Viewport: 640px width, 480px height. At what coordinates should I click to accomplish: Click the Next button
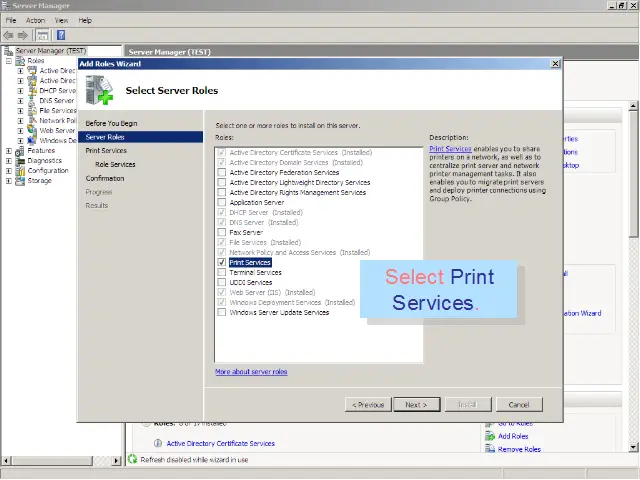(x=416, y=404)
